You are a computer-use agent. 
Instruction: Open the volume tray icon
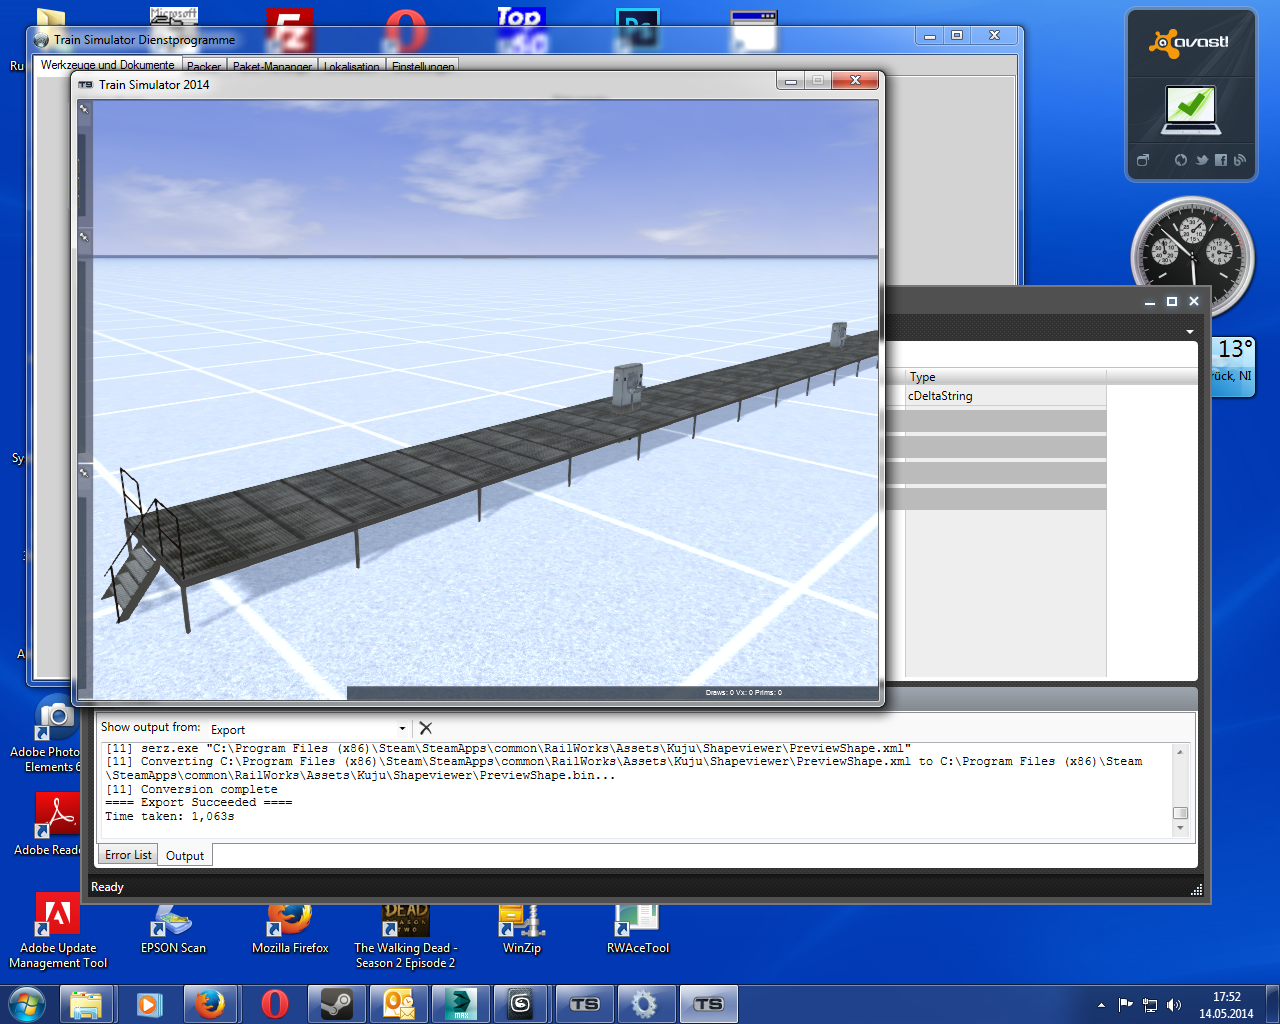click(1174, 1005)
